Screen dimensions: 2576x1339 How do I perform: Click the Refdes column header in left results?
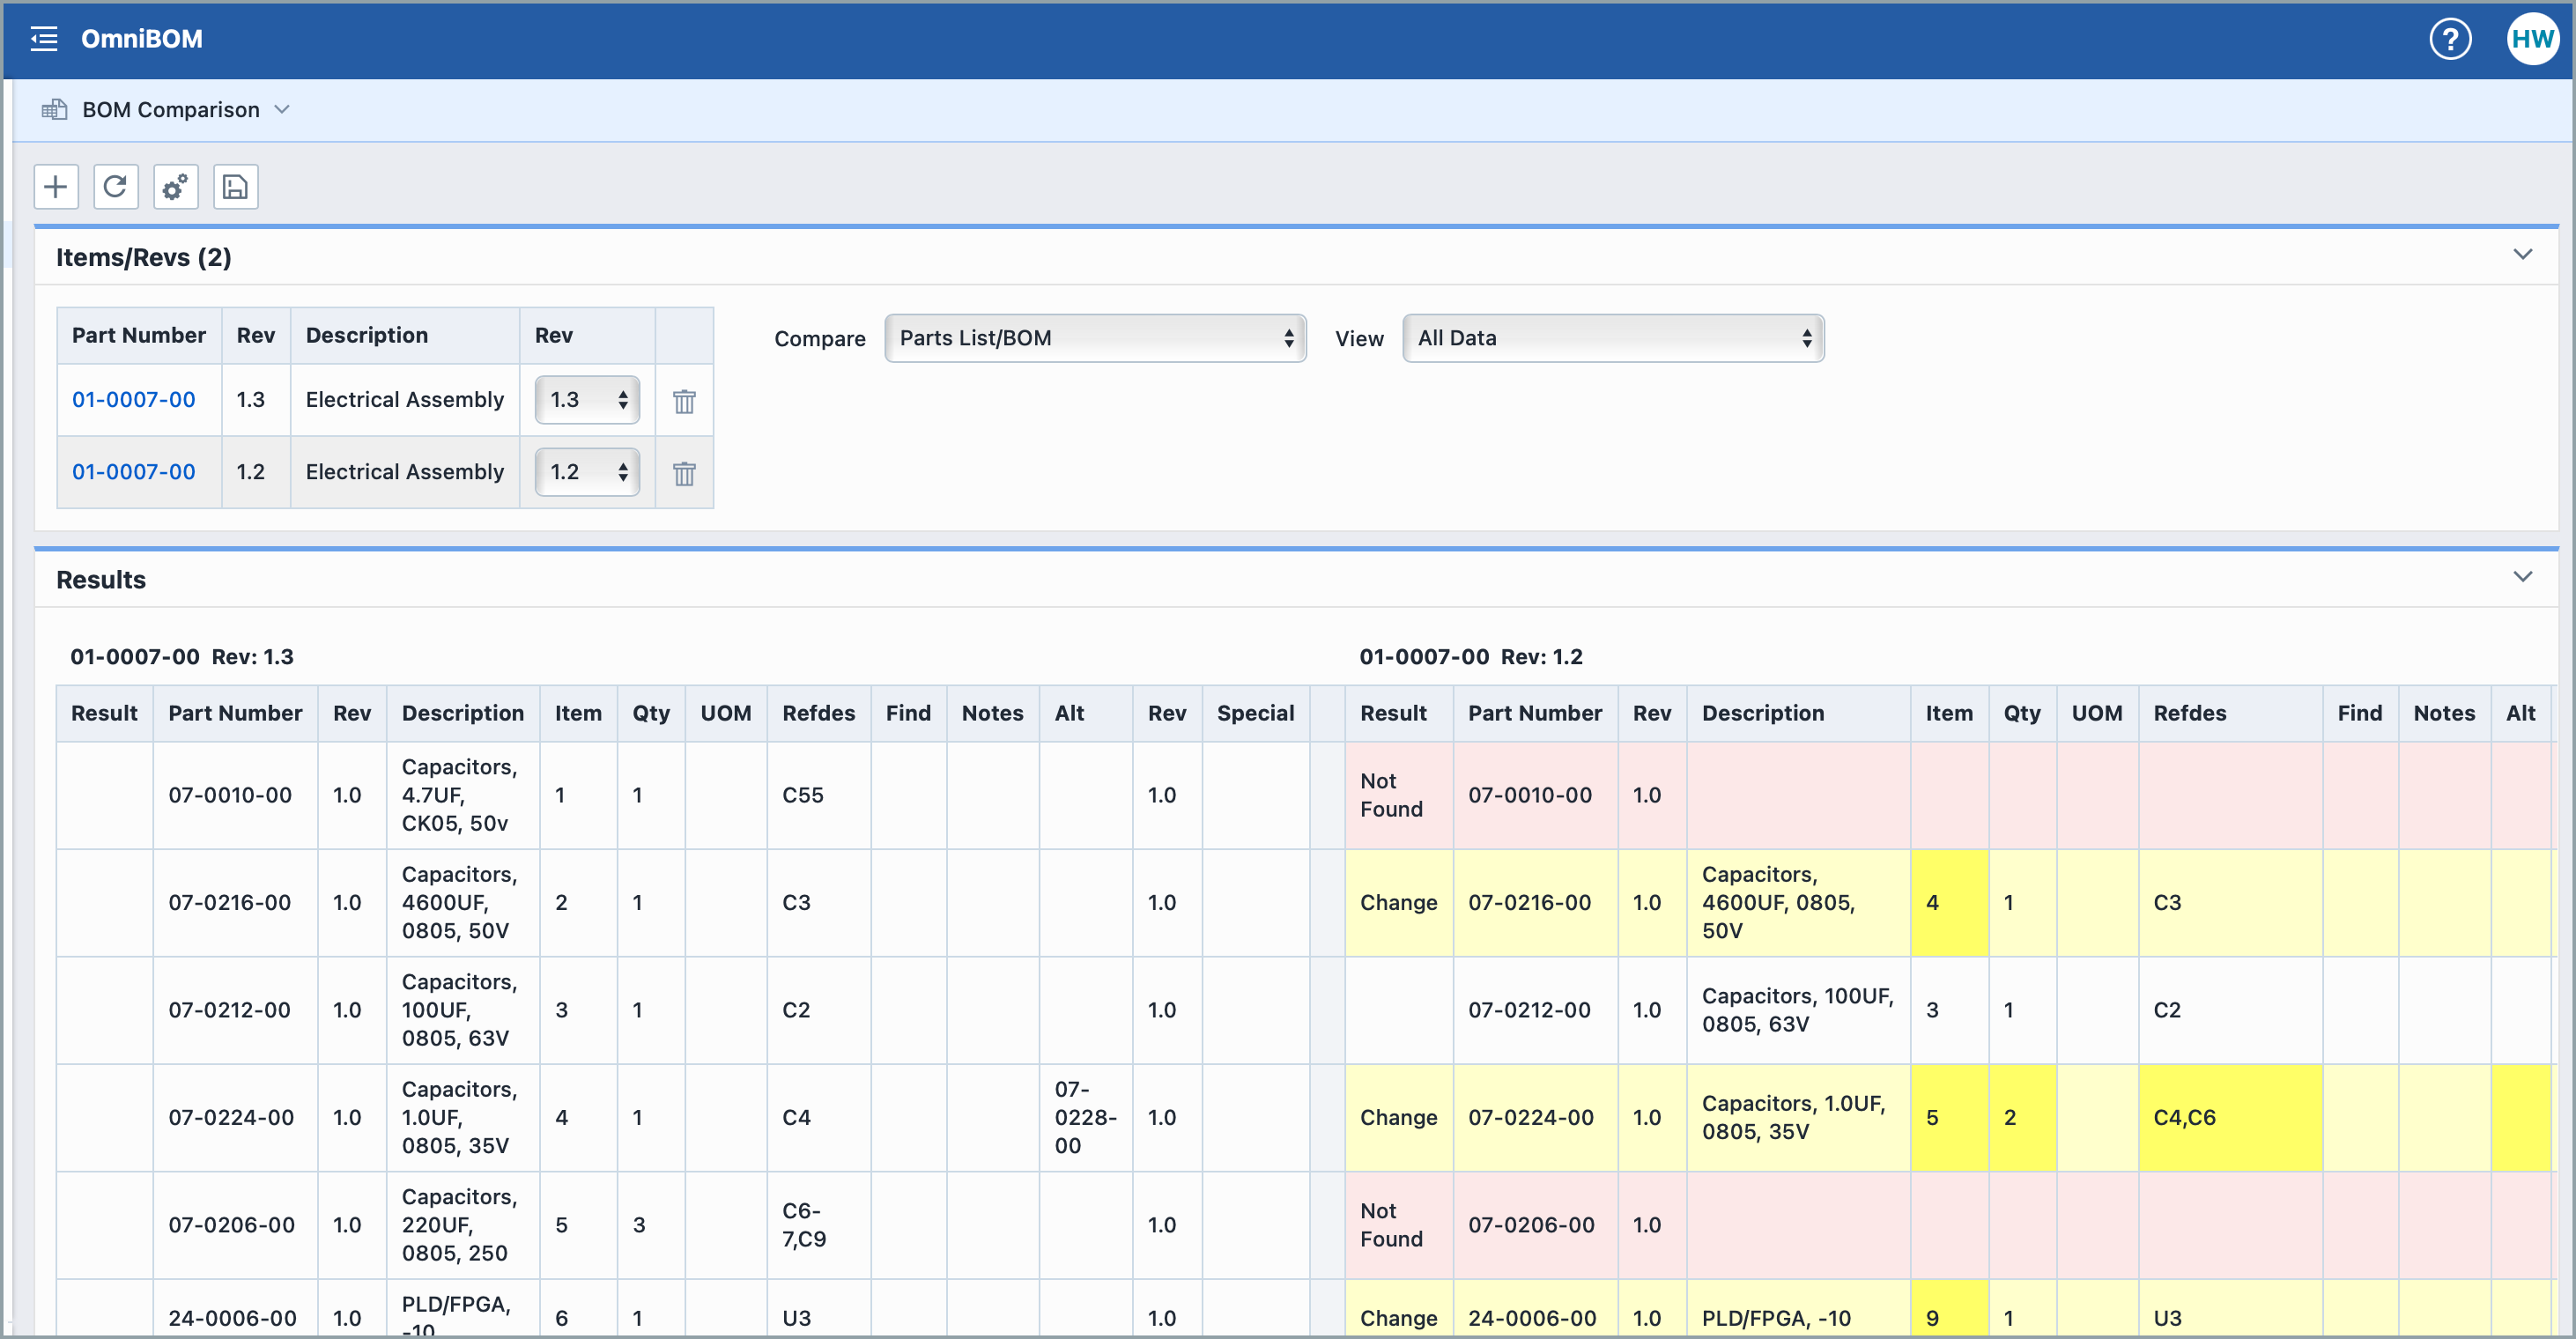819,713
